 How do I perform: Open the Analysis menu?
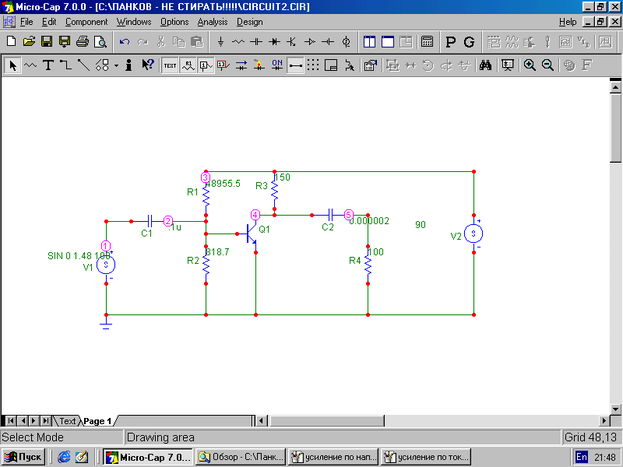[212, 21]
